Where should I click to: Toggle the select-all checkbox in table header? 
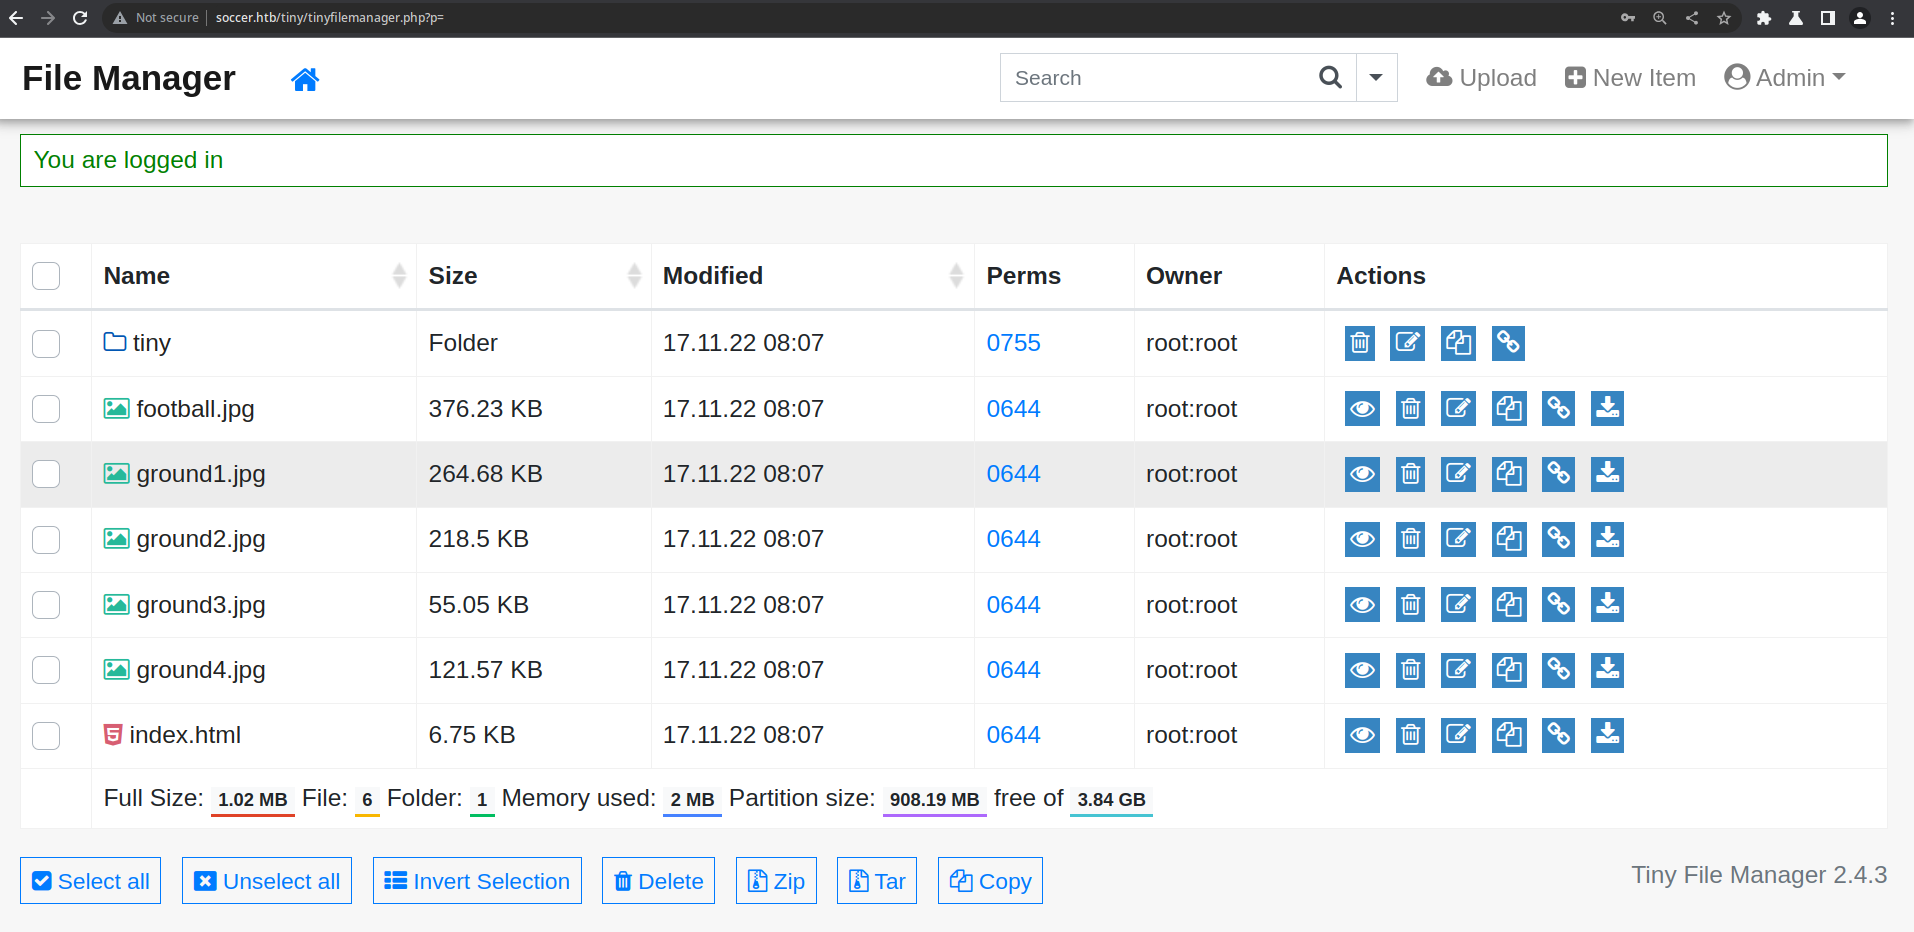(46, 276)
